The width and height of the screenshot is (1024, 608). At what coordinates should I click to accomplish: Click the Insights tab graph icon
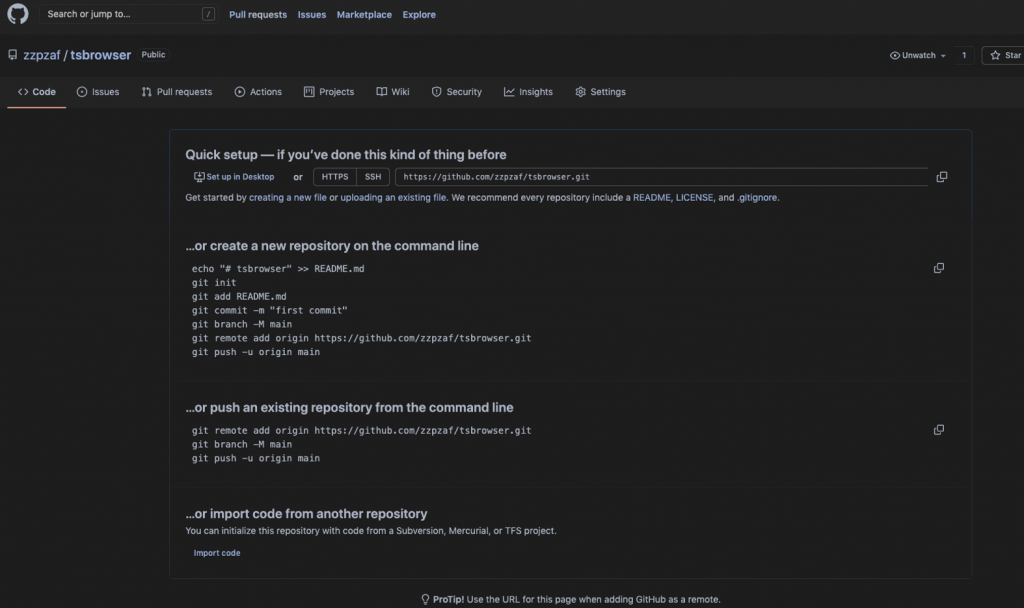click(509, 92)
